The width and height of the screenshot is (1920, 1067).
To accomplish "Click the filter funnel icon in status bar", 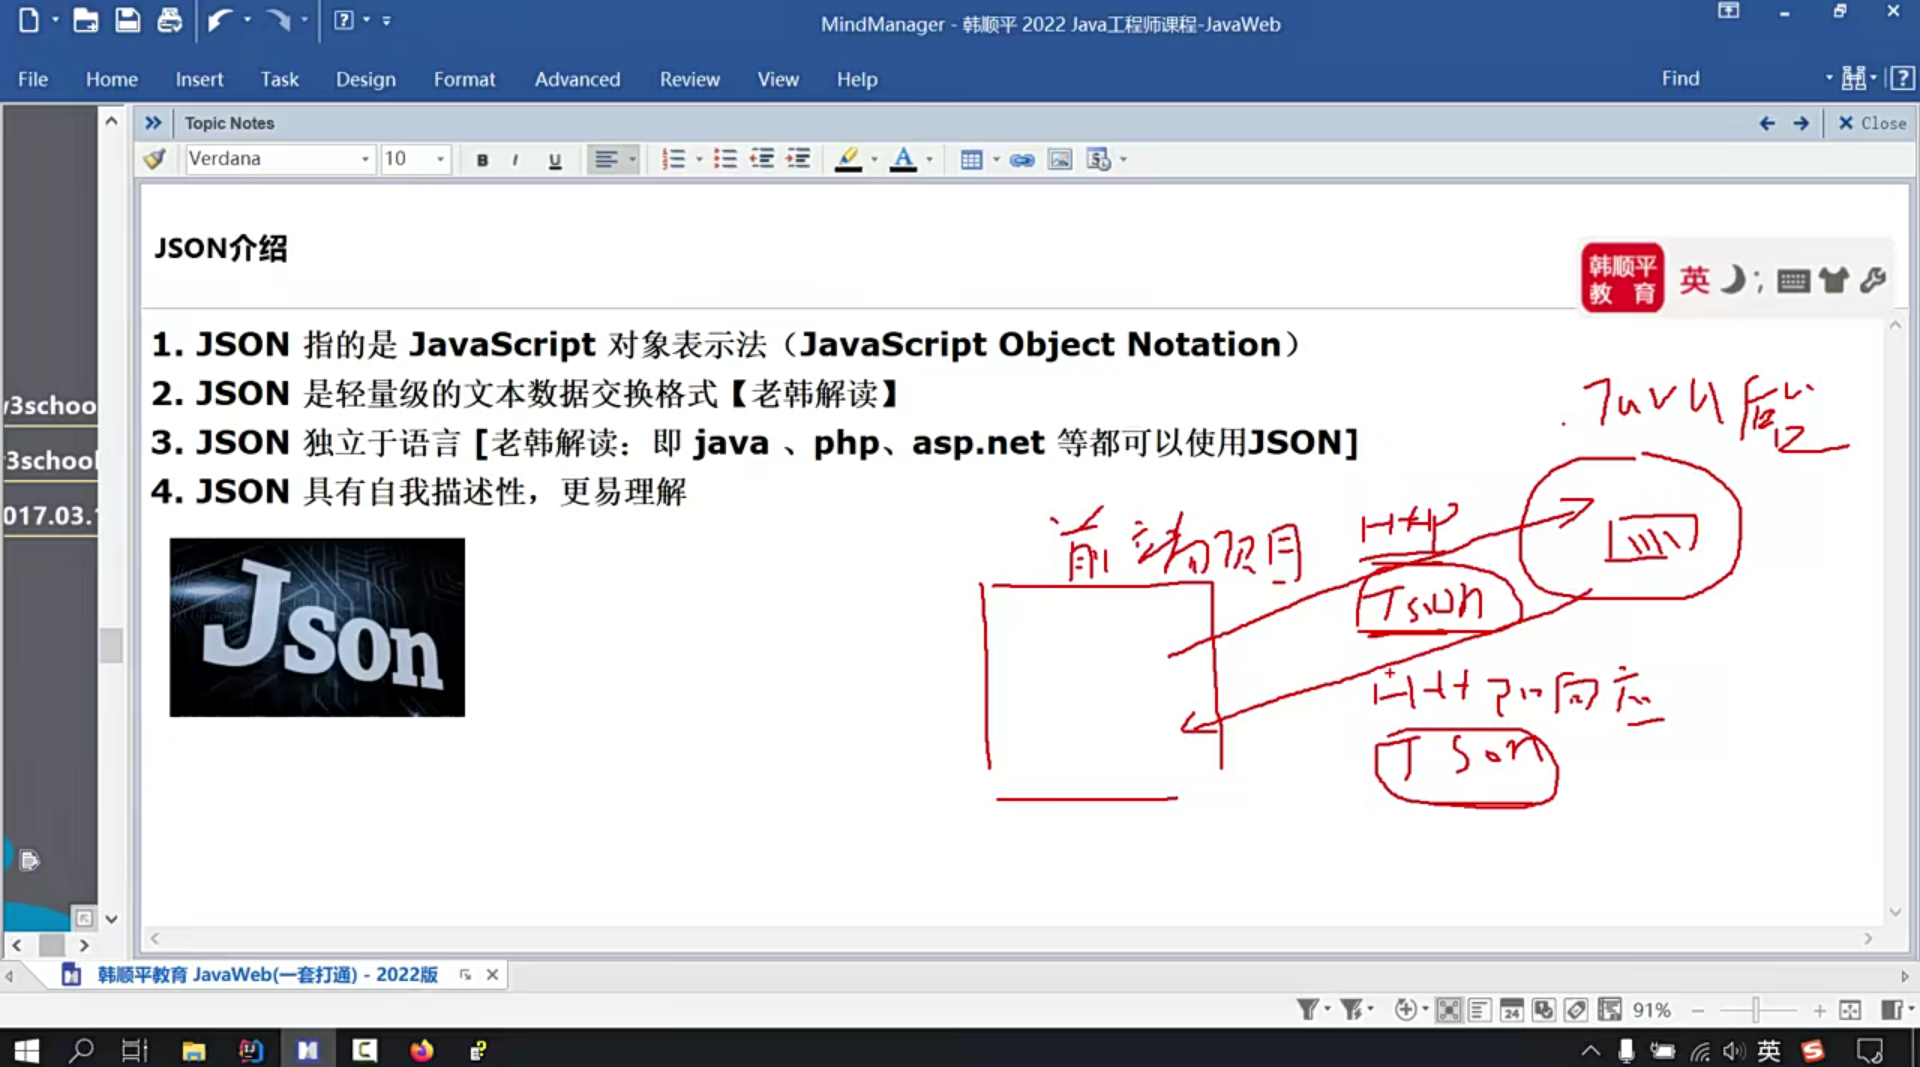I will 1307,1010.
